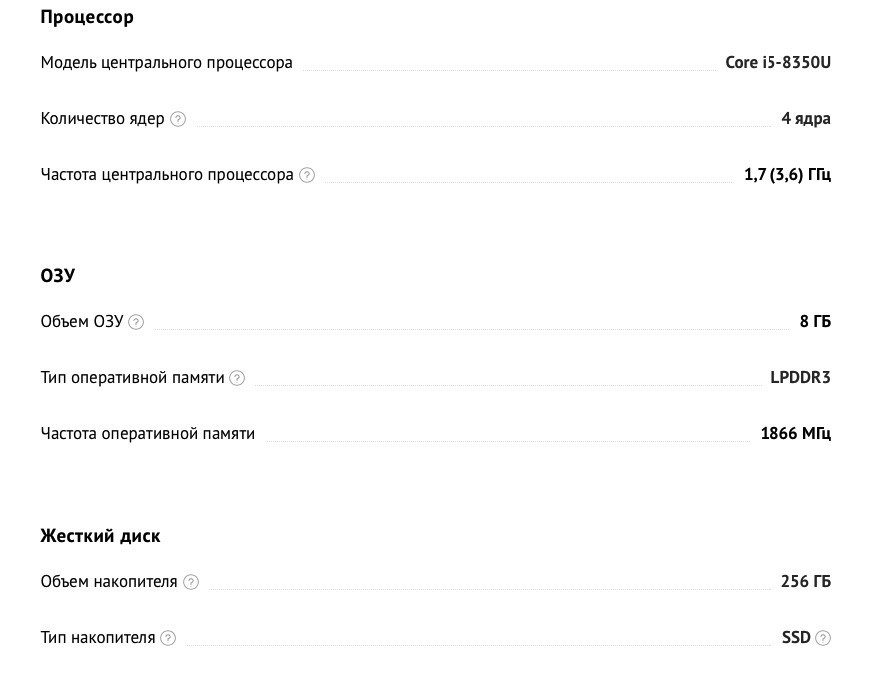Click the 4 ядра value
880x676 pixels.
click(806, 119)
